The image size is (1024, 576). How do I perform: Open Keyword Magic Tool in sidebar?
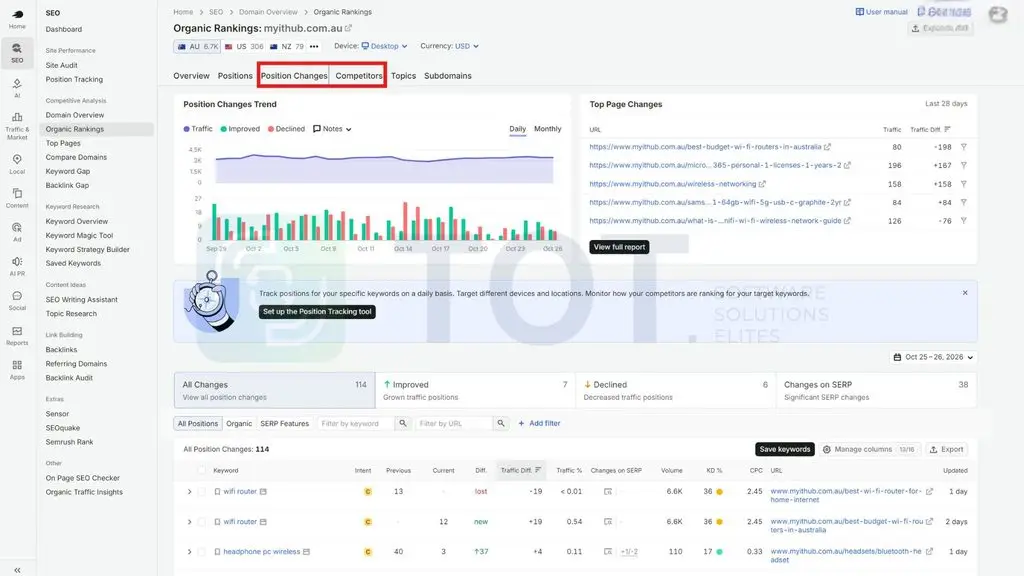click(79, 235)
